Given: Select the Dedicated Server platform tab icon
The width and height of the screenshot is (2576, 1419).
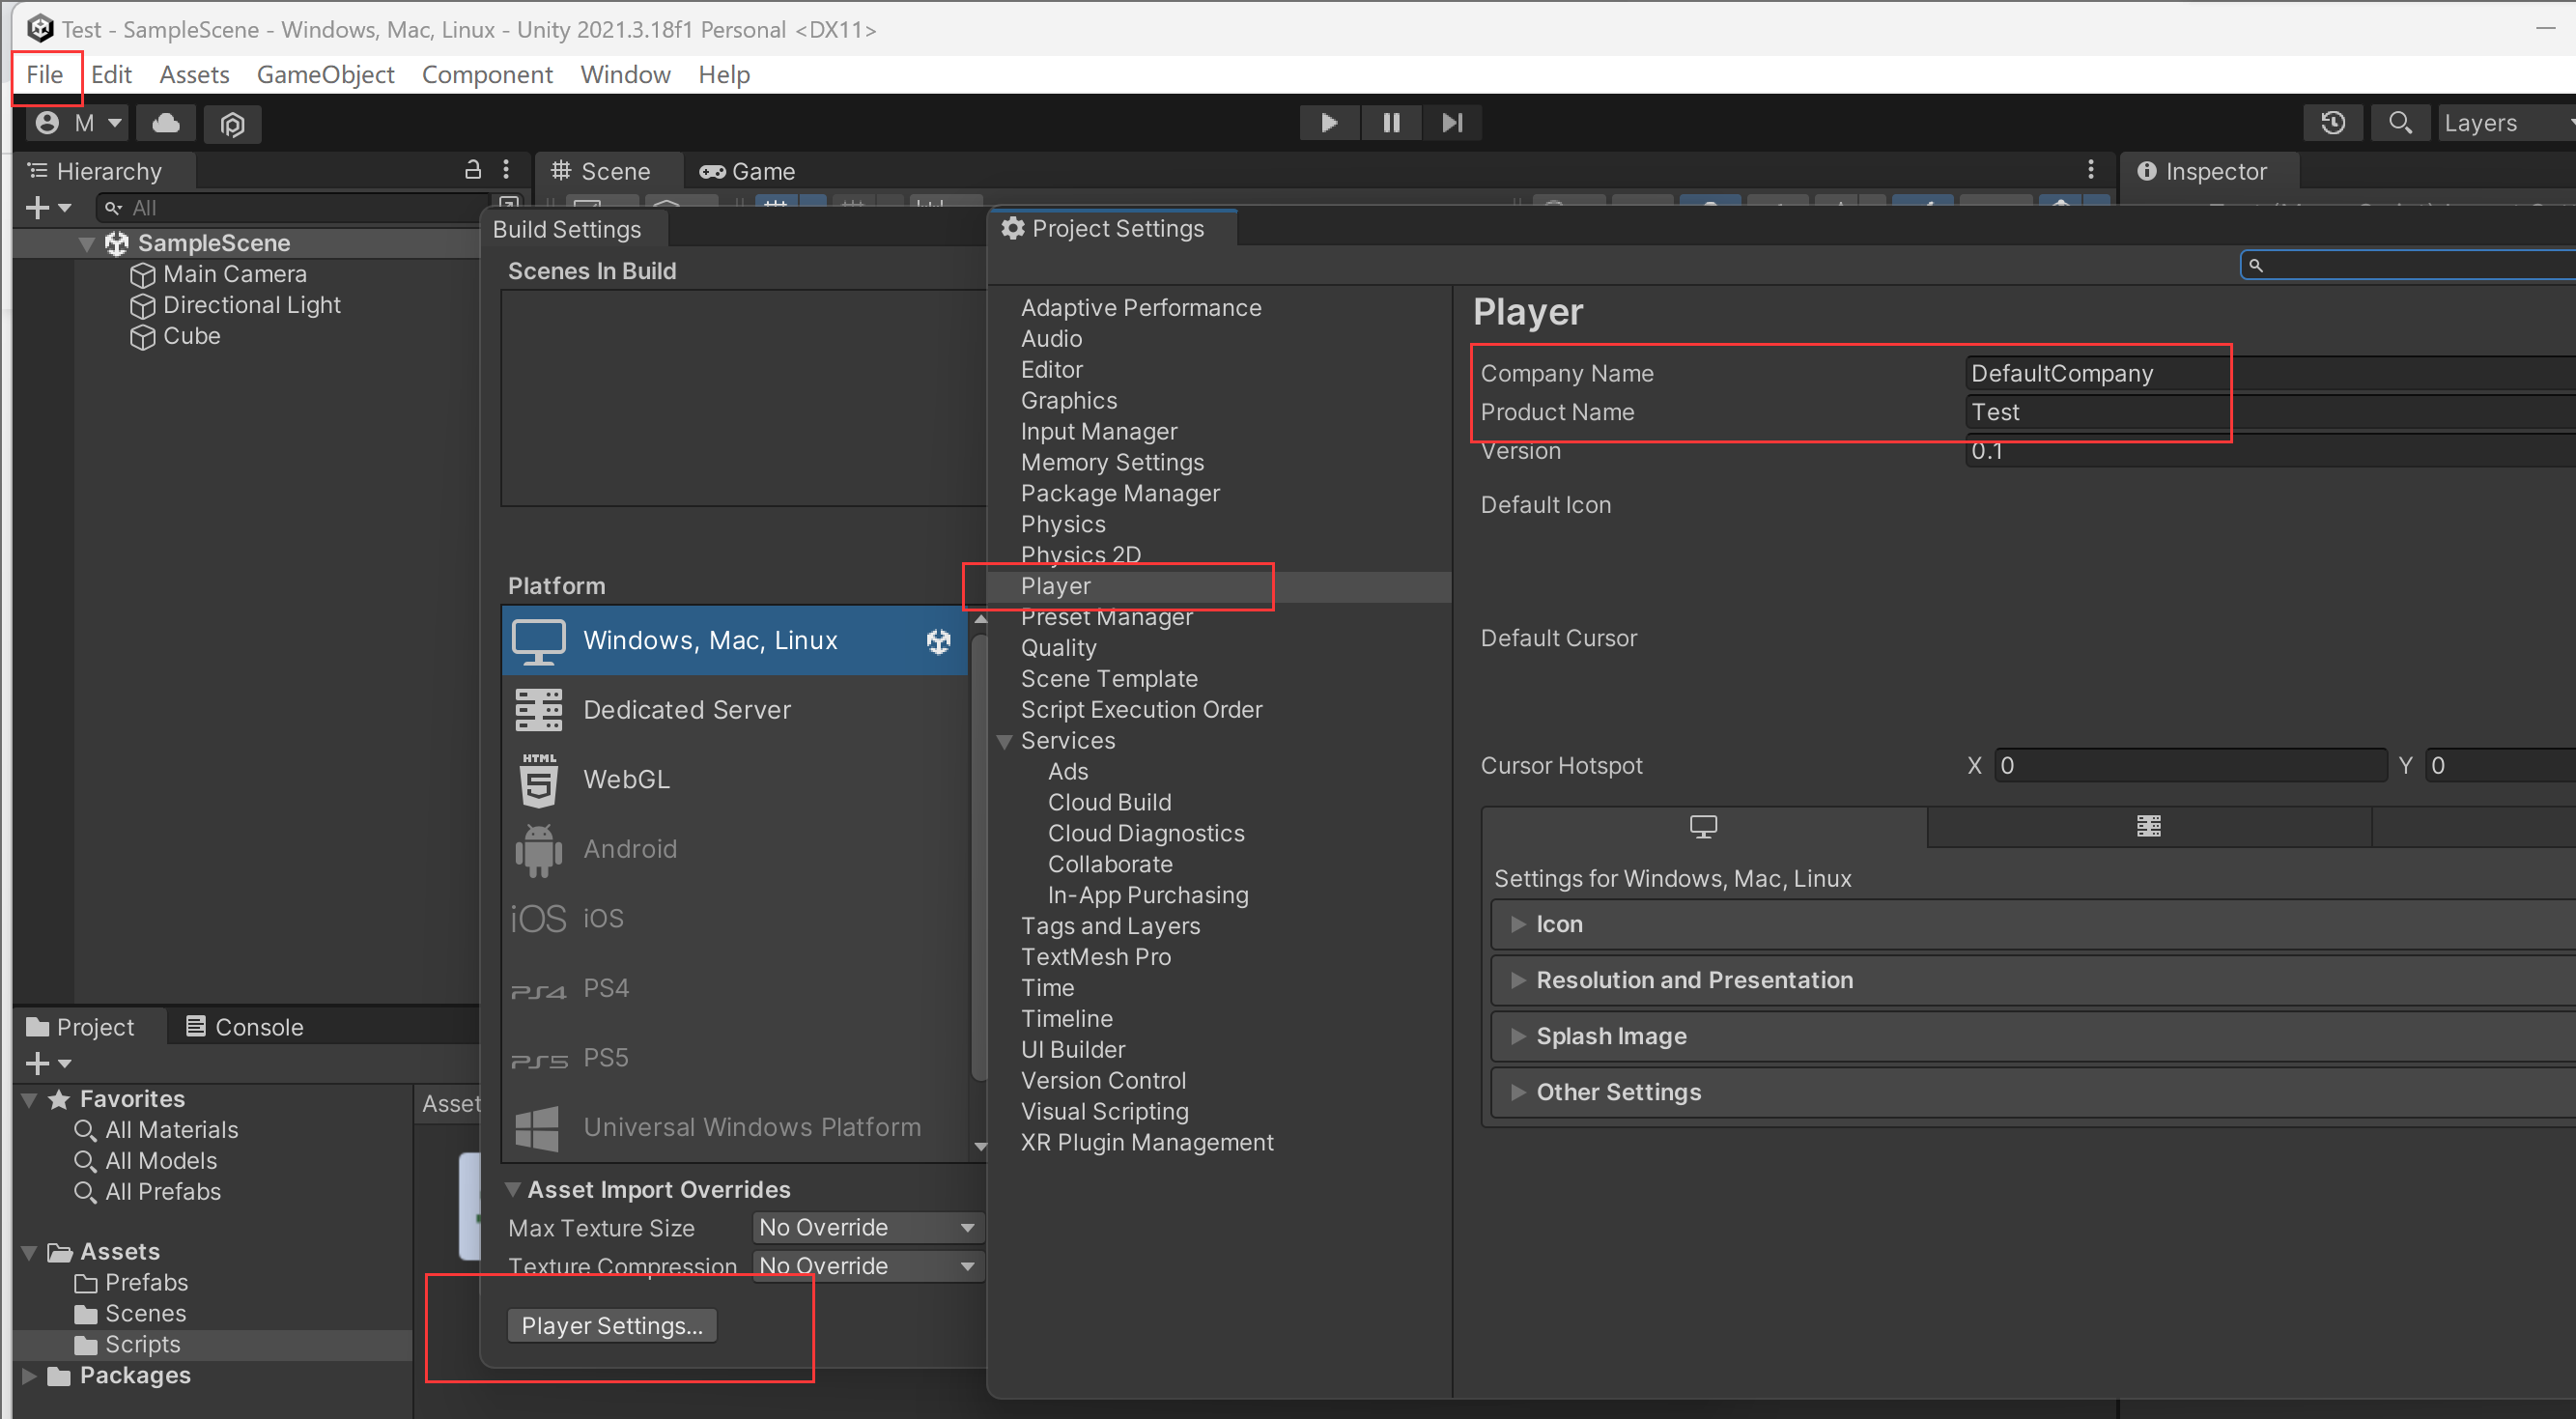Looking at the screenshot, I should click(2148, 826).
